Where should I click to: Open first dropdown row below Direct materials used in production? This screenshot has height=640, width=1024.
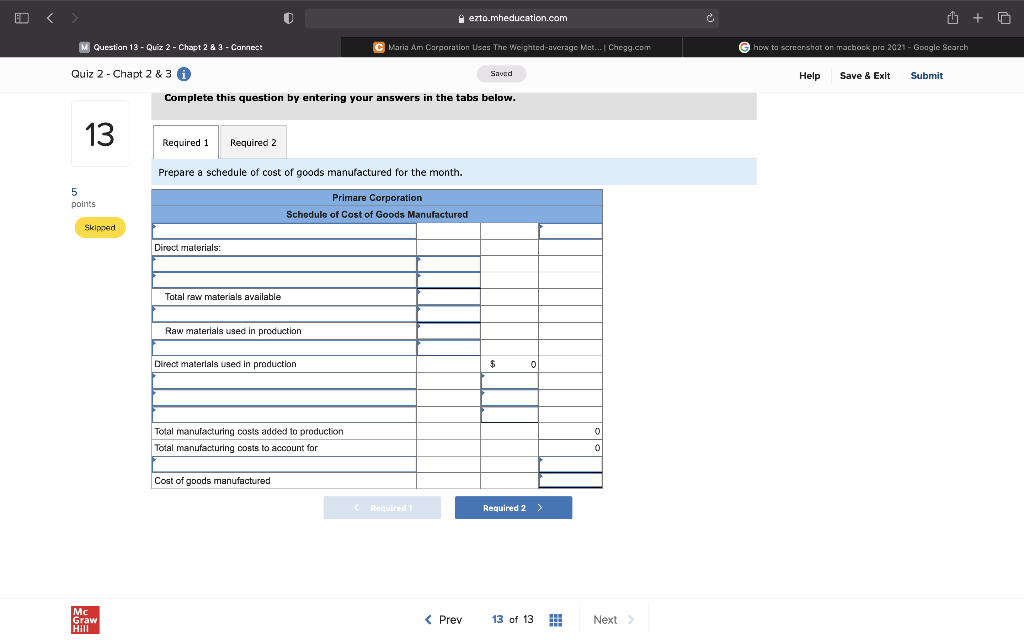click(284, 381)
